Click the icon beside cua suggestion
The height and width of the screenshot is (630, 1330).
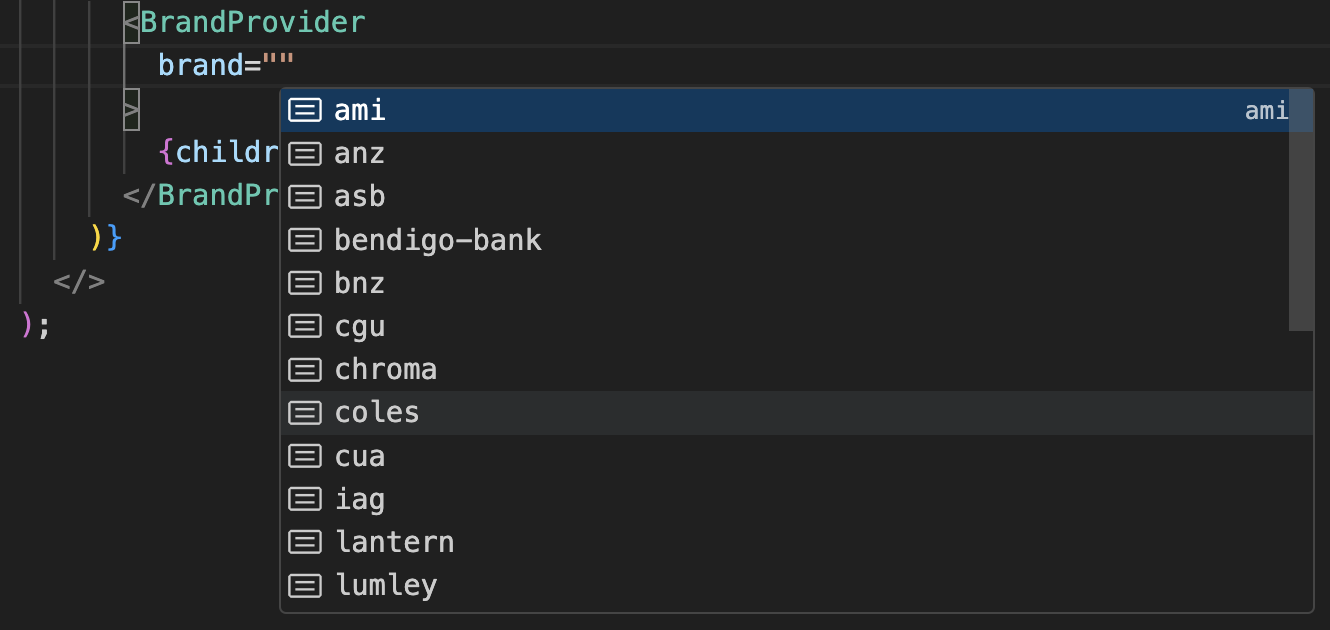click(x=304, y=457)
